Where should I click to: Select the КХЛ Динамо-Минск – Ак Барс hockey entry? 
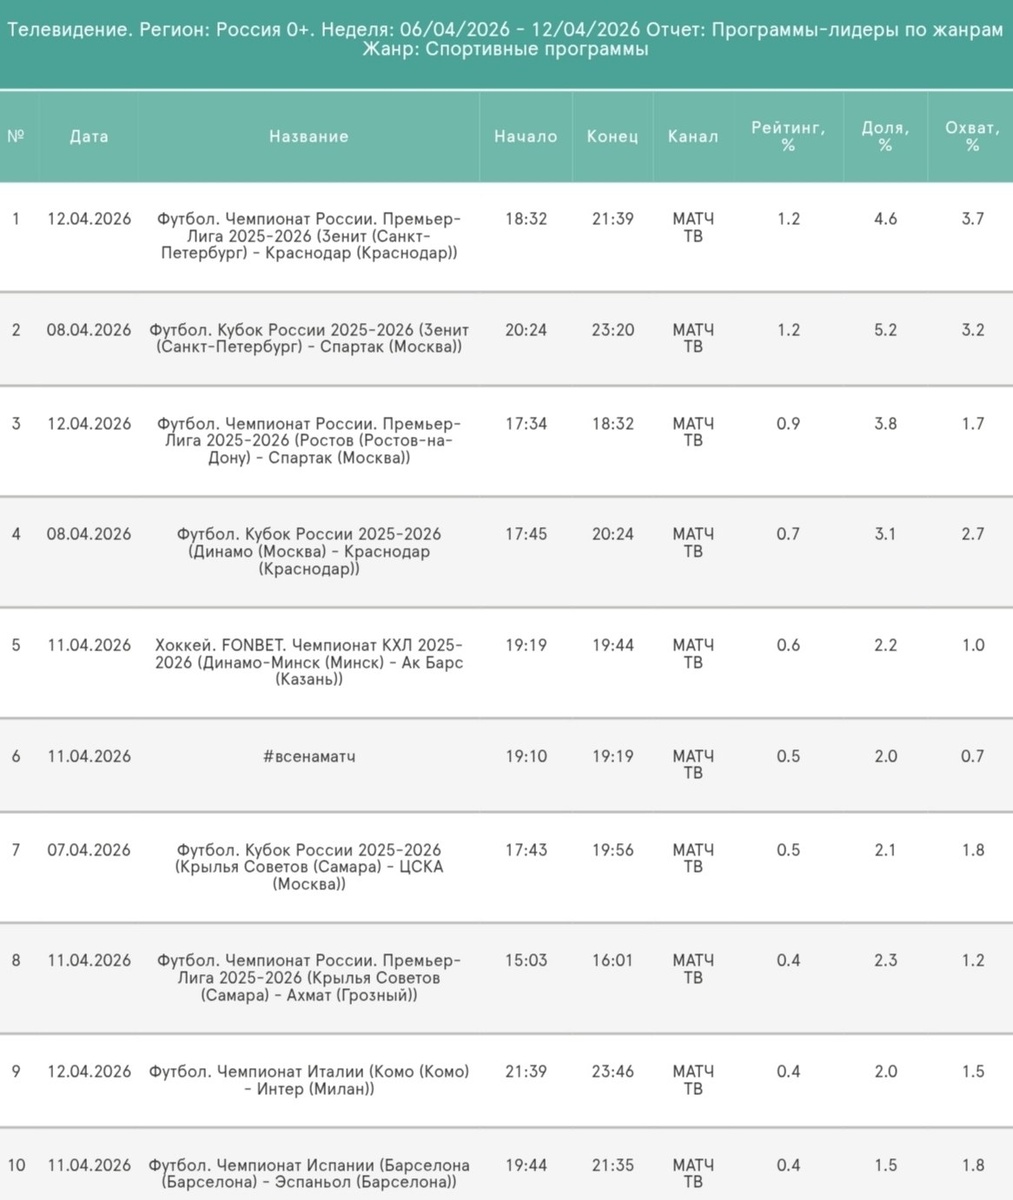[309, 662]
